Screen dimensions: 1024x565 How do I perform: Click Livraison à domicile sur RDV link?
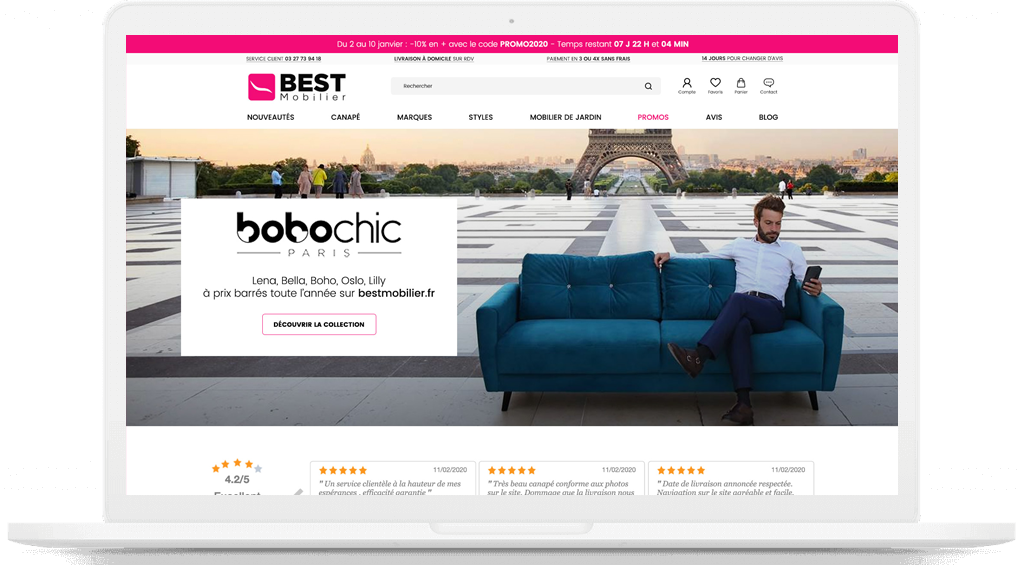434,59
